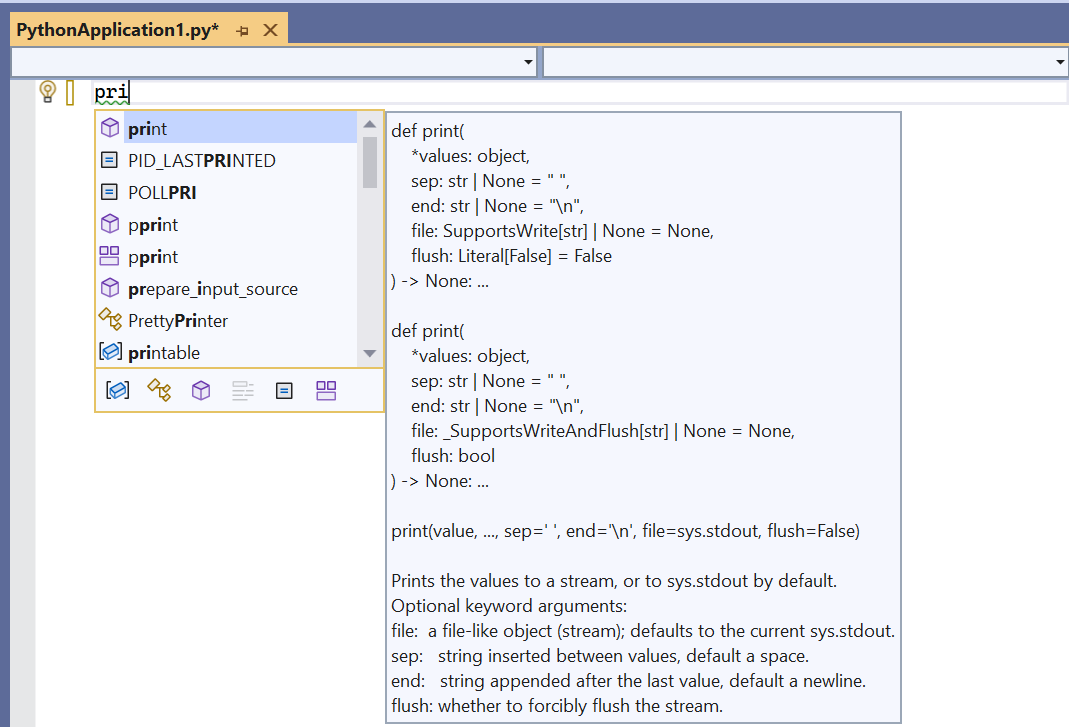The width and height of the screenshot is (1069, 727).
Task: Close the PythonApplication1.py tab
Action: (271, 30)
